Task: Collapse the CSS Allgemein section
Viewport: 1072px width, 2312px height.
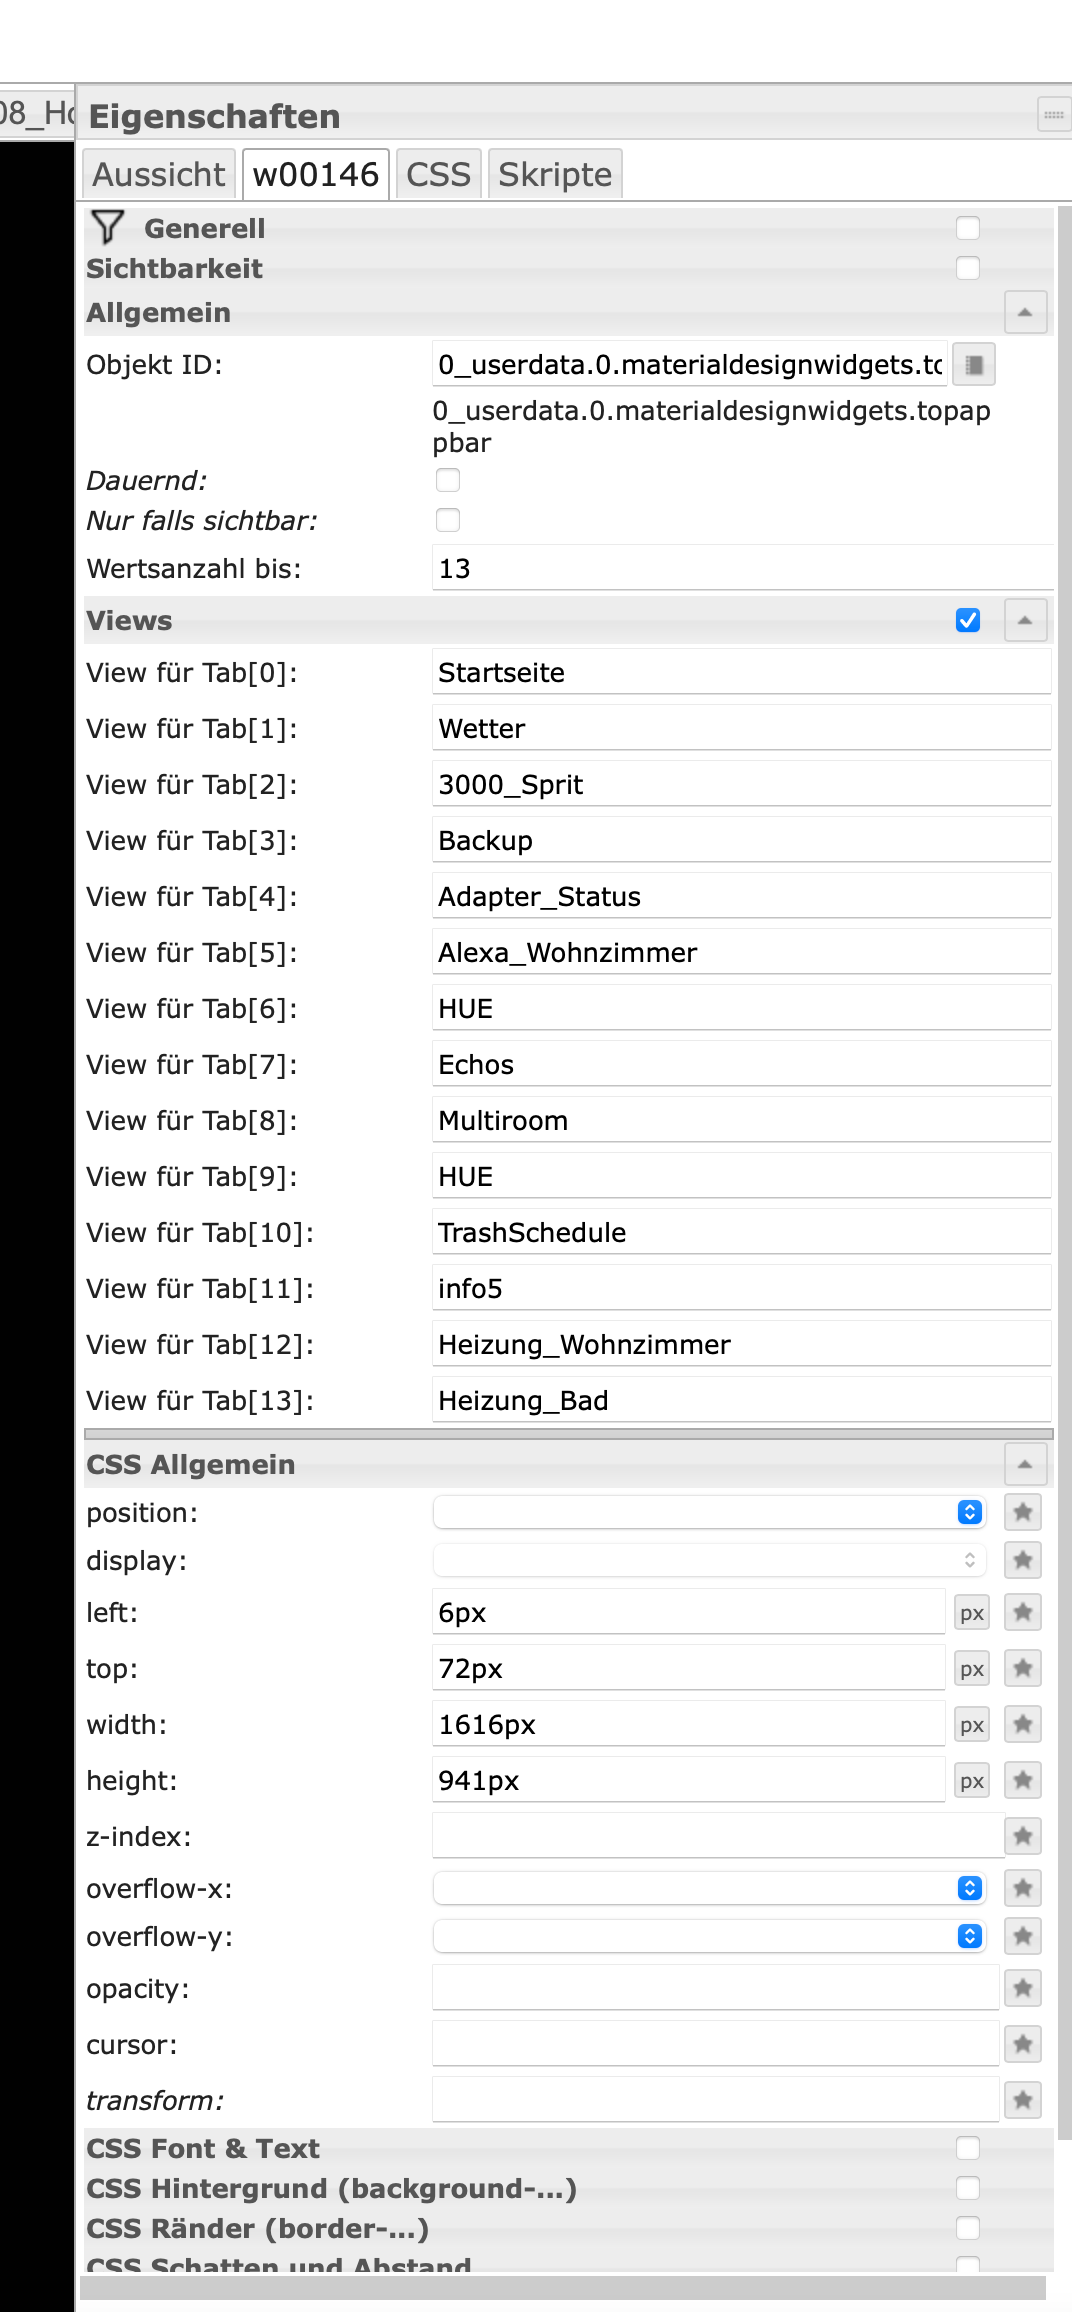Action: [x=1025, y=1464]
